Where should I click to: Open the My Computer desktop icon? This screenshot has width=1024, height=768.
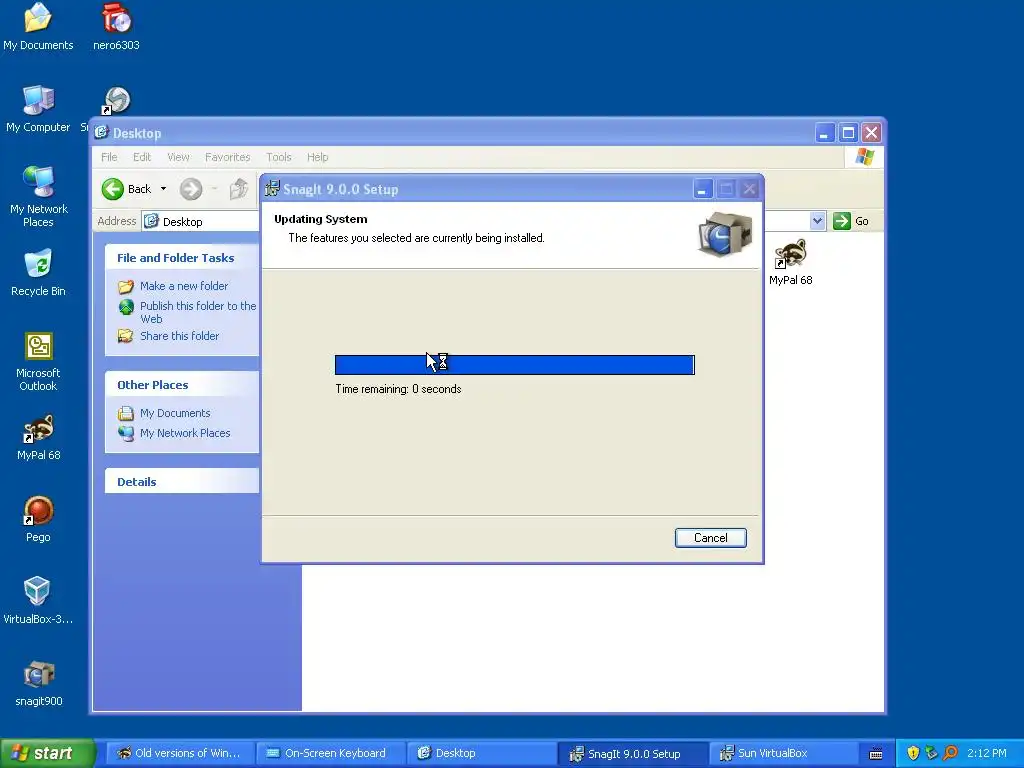coord(38,108)
